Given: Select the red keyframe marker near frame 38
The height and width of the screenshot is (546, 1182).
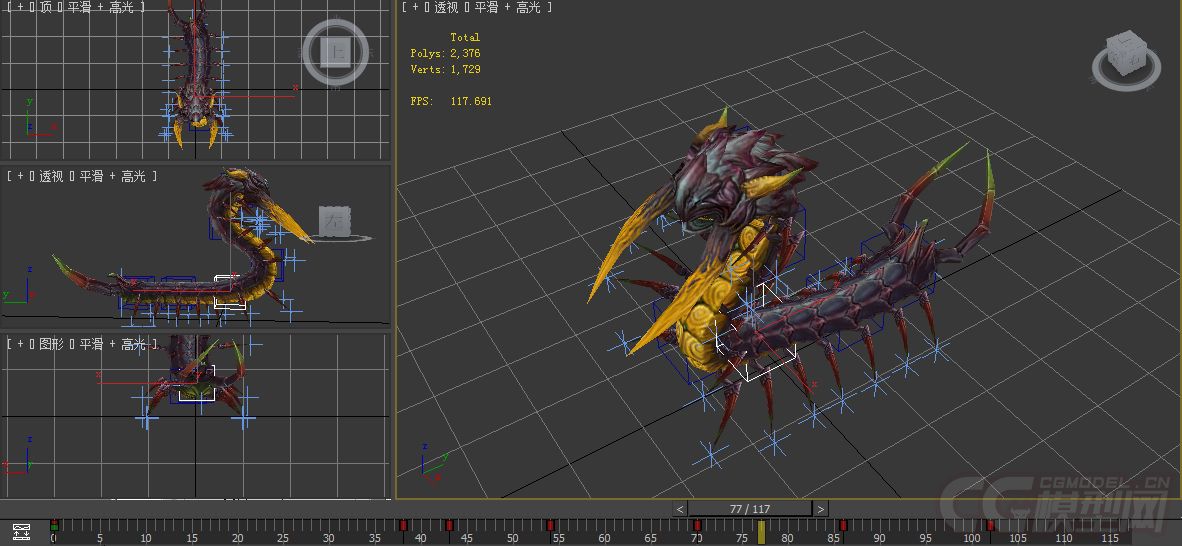Looking at the screenshot, I should coord(403,525).
